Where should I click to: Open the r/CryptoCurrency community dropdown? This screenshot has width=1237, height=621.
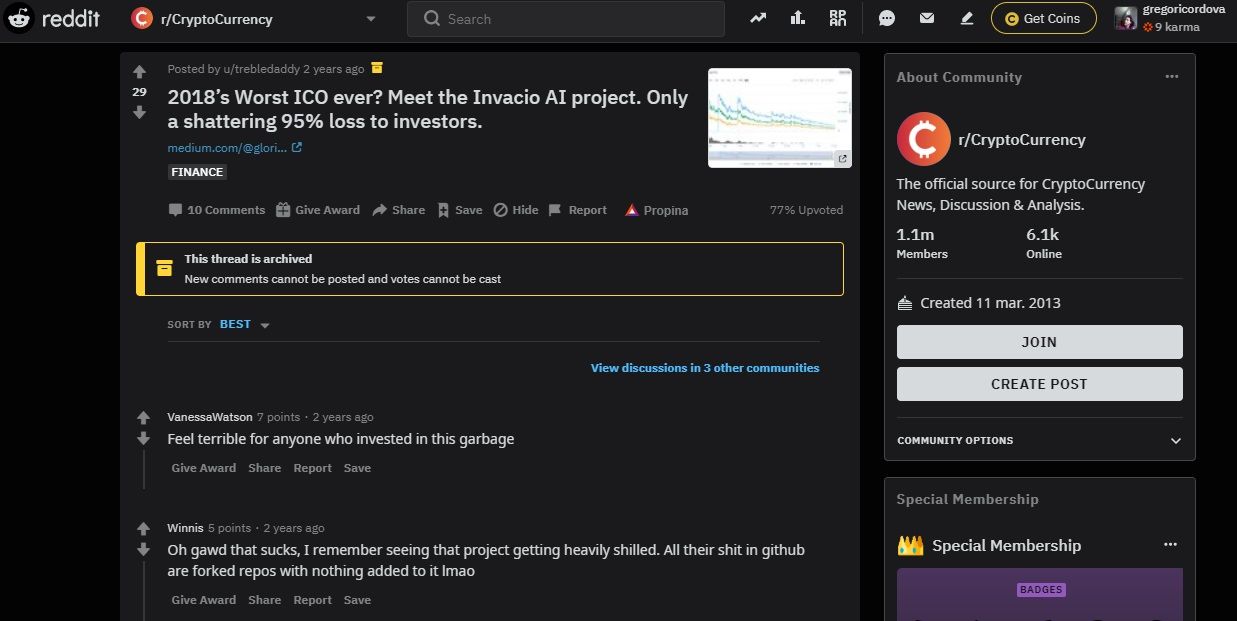click(x=255, y=18)
